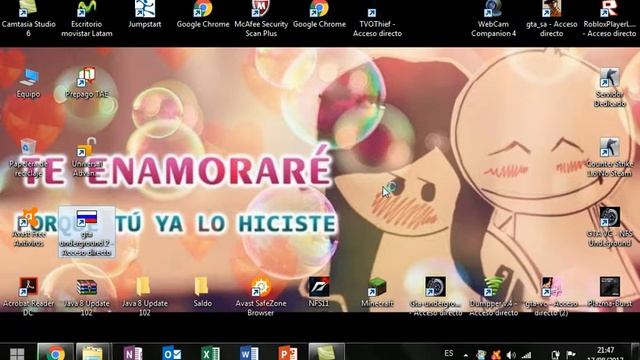This screenshot has width=640, height=360.
Task: Select the Prepago TAE shortcut
Action: click(x=87, y=84)
